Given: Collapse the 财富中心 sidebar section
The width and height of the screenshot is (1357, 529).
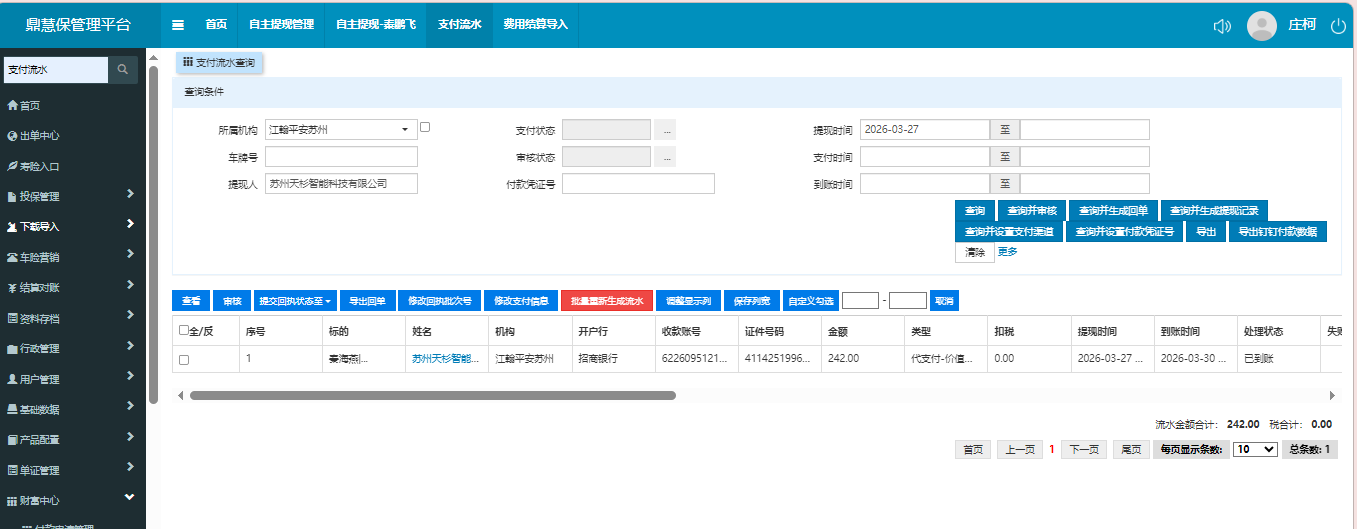Looking at the screenshot, I should pyautogui.click(x=129, y=498).
